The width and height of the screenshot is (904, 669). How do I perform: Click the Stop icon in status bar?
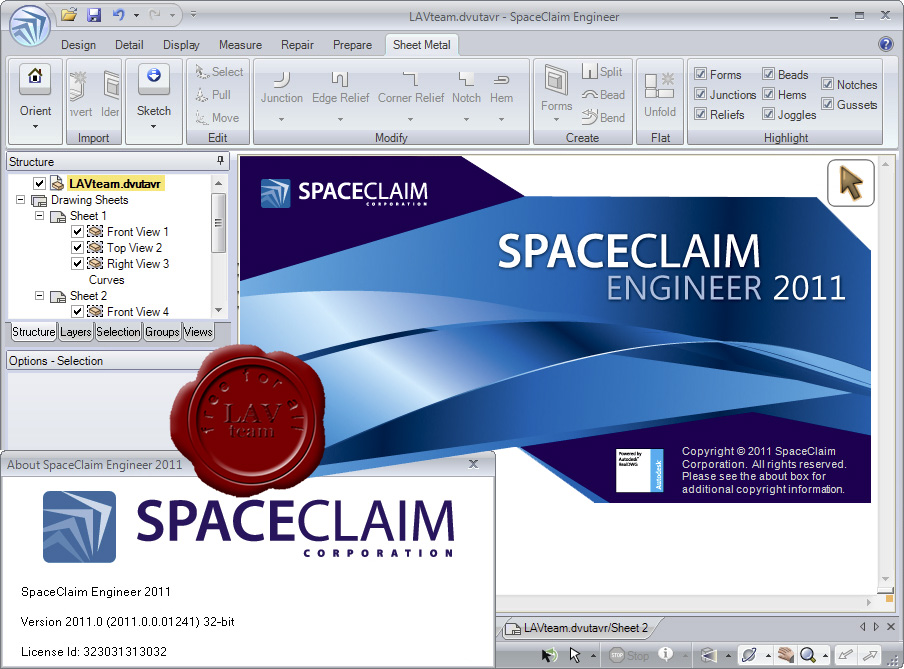[630, 655]
